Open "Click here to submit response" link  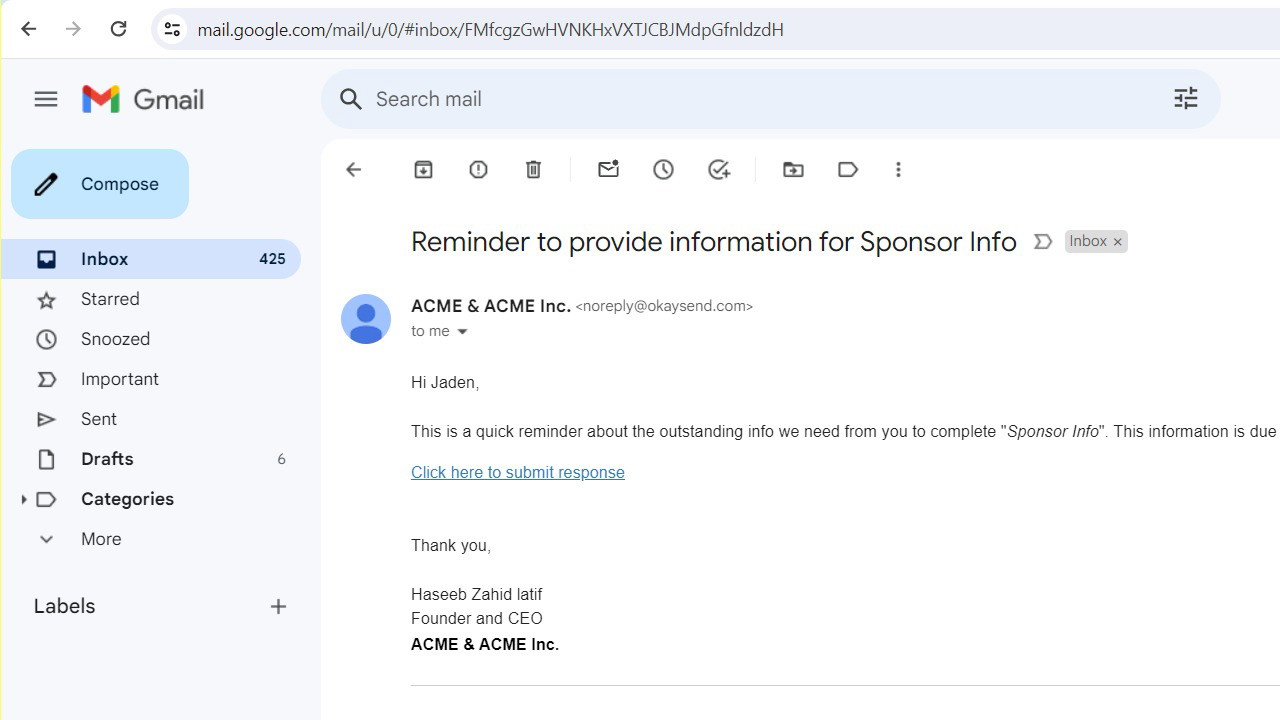tap(518, 473)
